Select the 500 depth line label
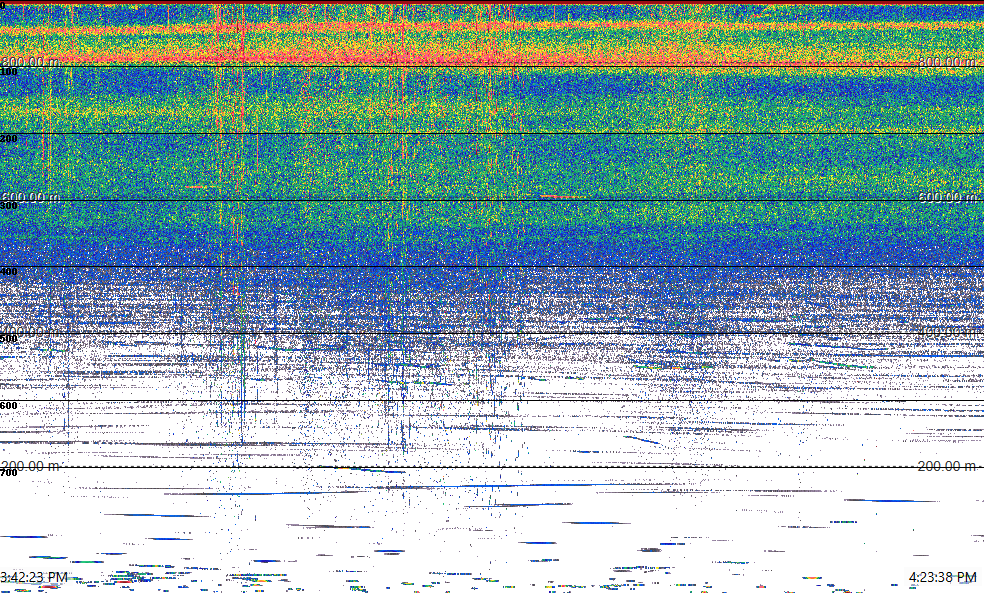Viewport: 984px width, 594px height. [x=9, y=339]
